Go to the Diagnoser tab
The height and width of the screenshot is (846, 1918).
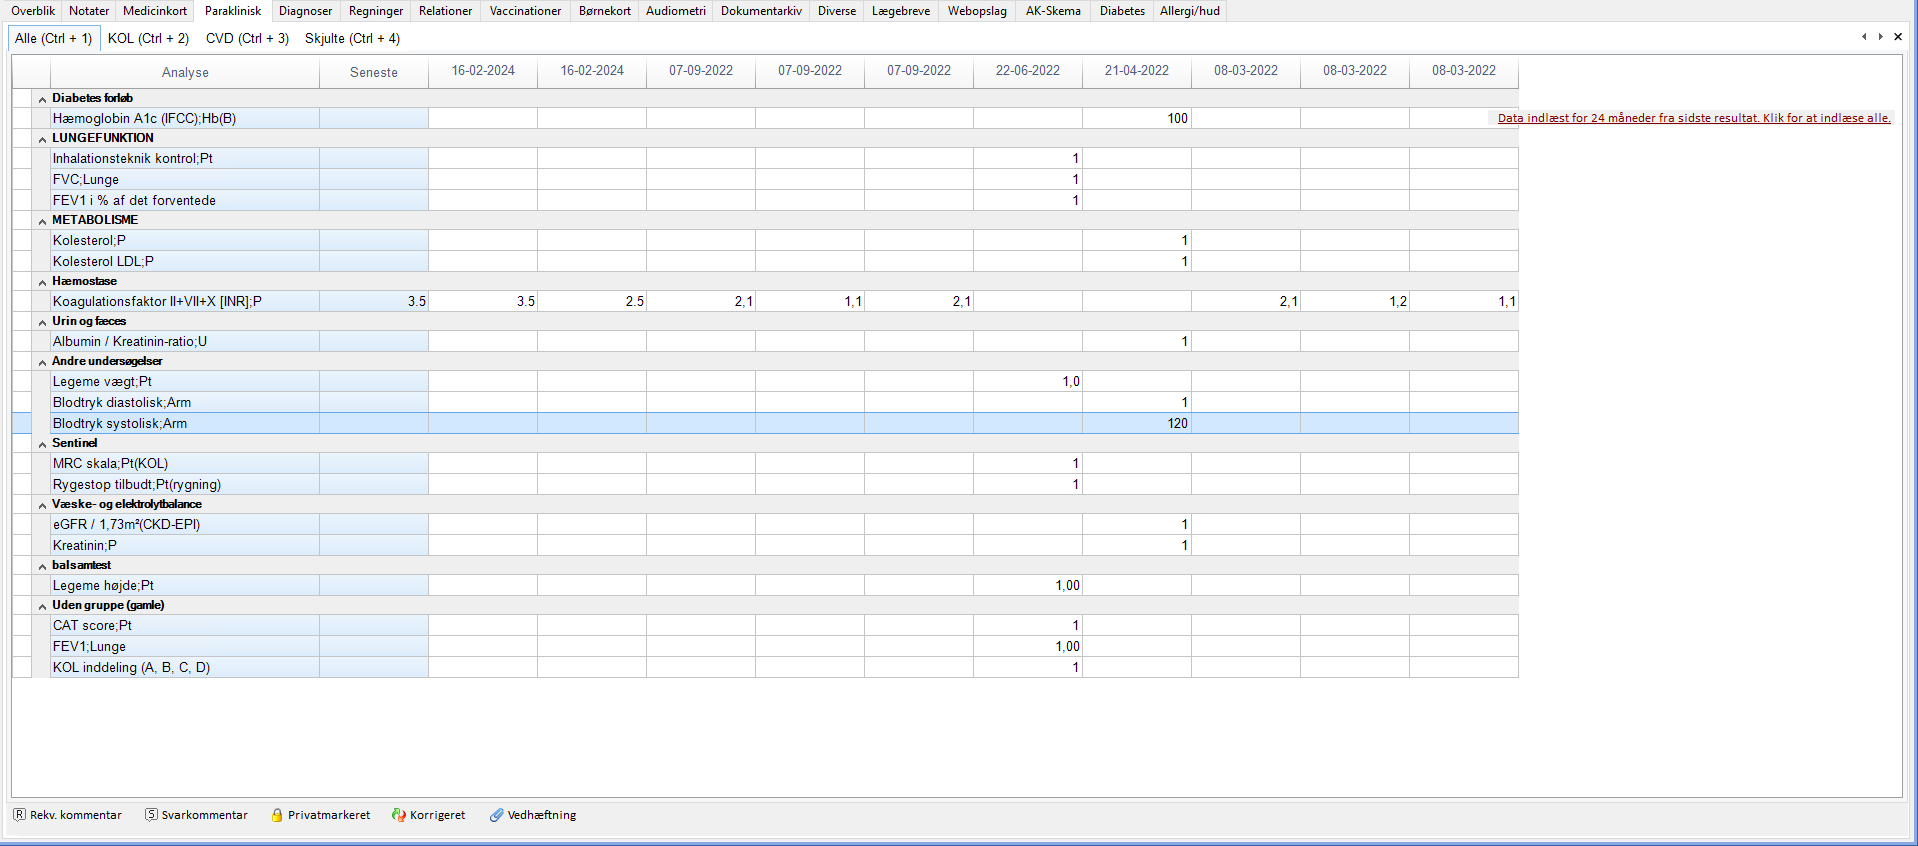pyautogui.click(x=305, y=11)
